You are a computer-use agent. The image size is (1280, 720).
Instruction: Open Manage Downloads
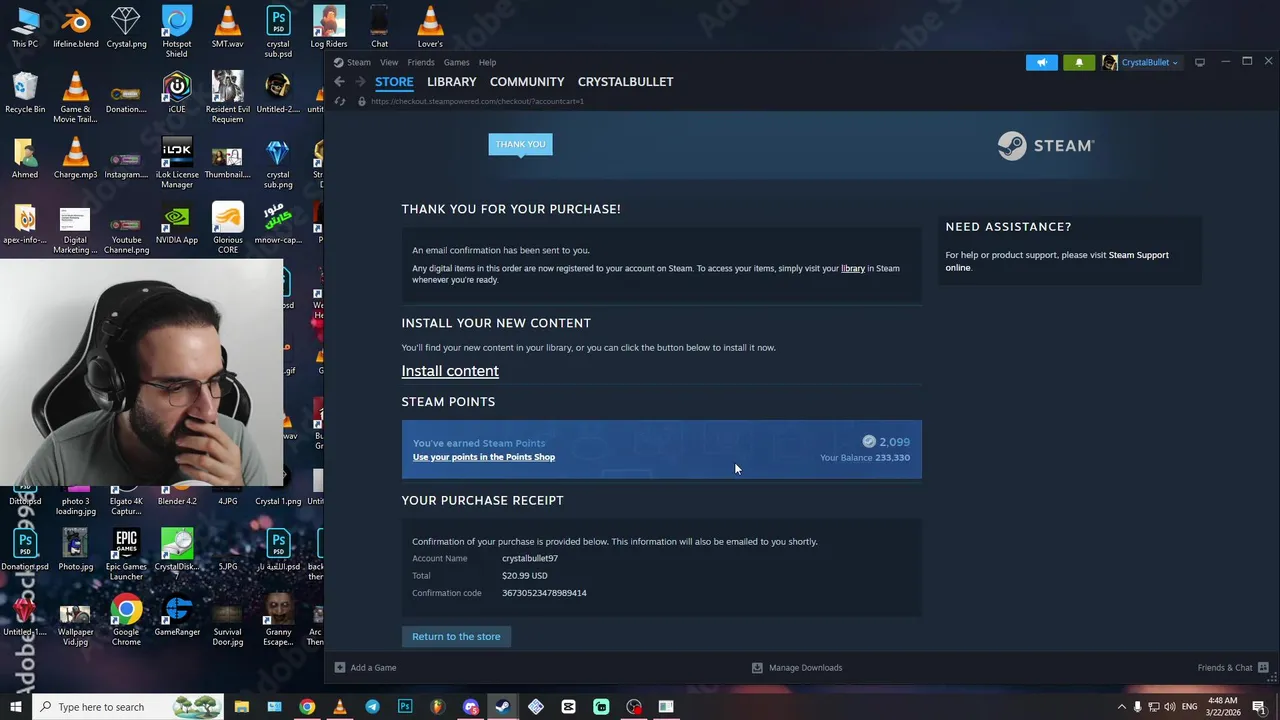pos(797,667)
